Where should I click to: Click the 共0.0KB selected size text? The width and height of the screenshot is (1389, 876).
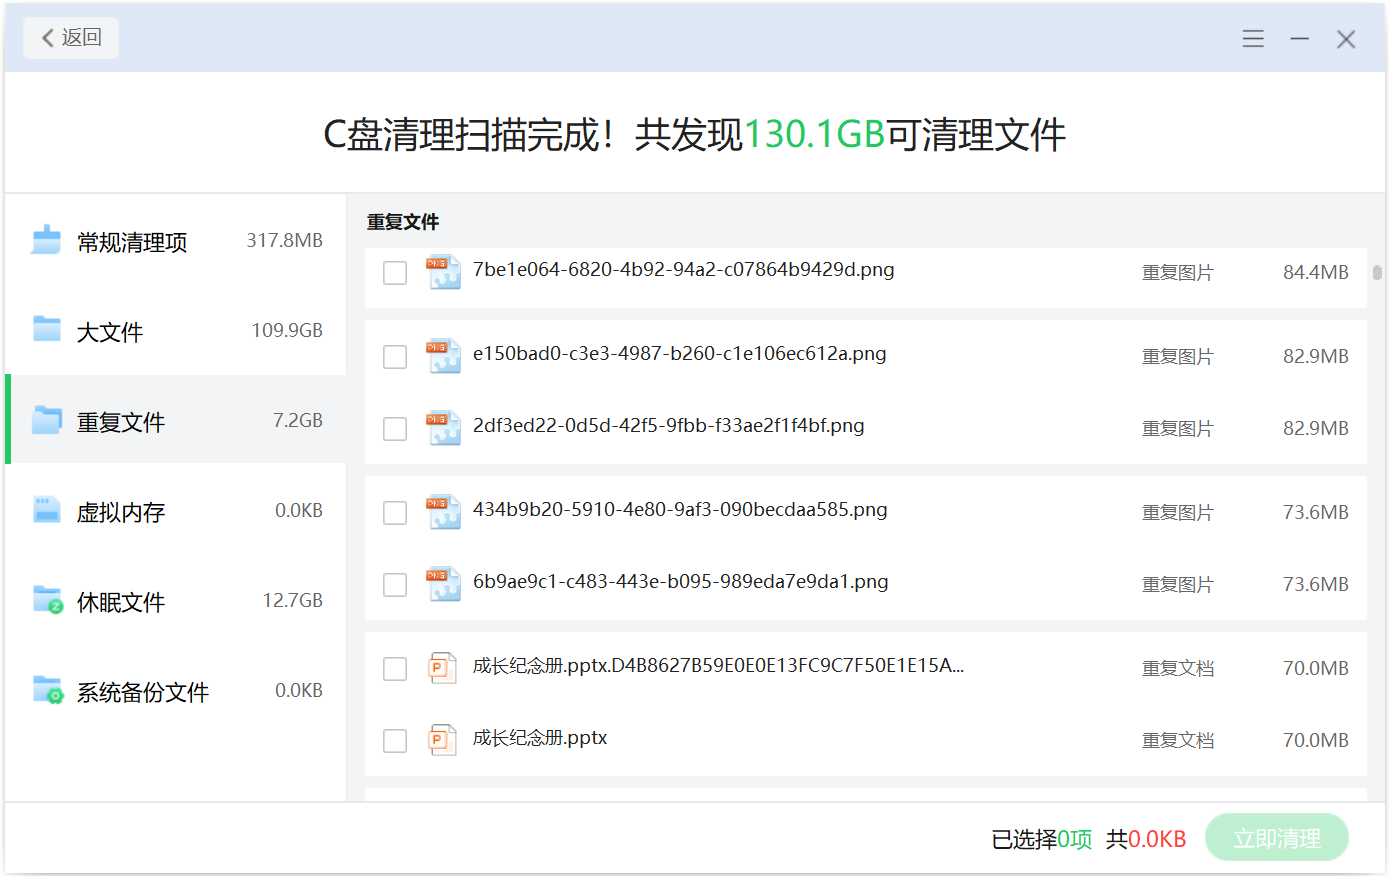coord(1146,839)
